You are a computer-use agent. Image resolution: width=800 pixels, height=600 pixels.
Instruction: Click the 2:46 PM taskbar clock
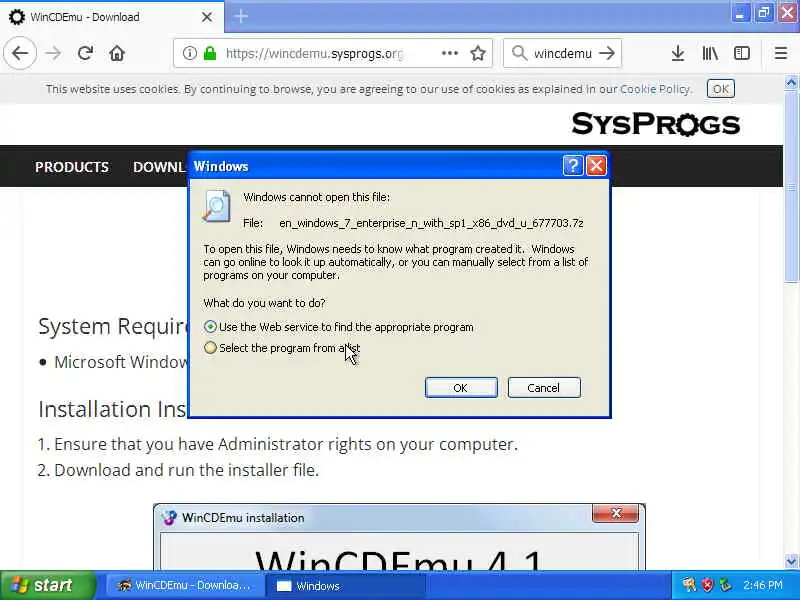tap(763, 585)
